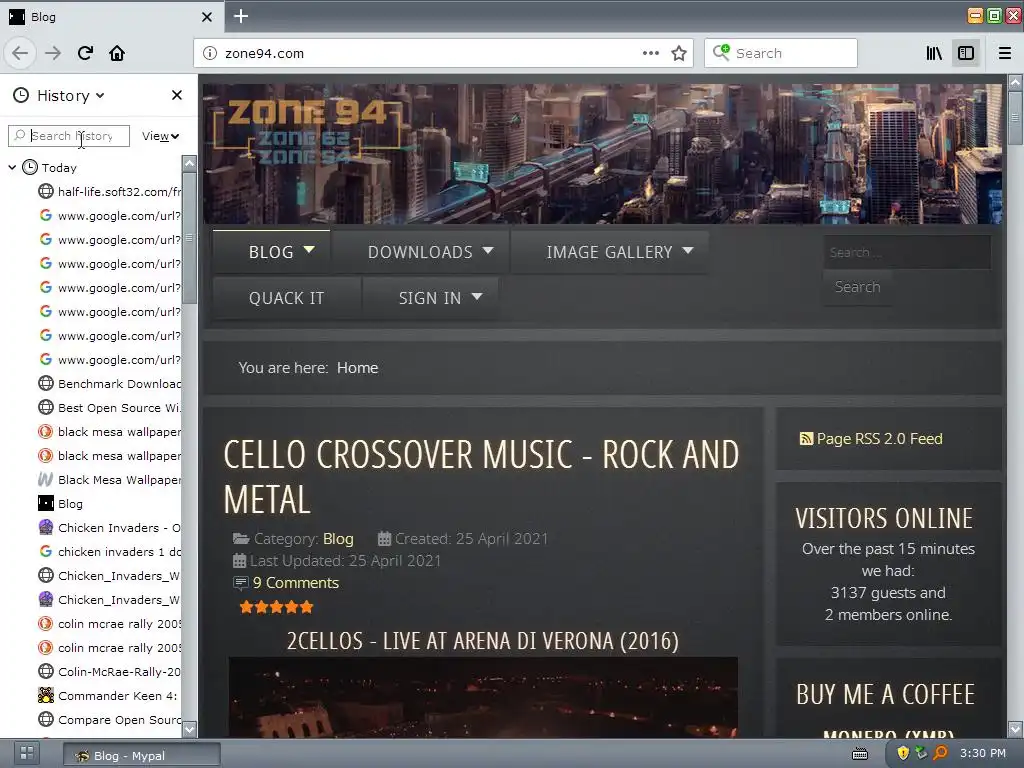Open Chicken Invaders - O history entry

pos(109,528)
